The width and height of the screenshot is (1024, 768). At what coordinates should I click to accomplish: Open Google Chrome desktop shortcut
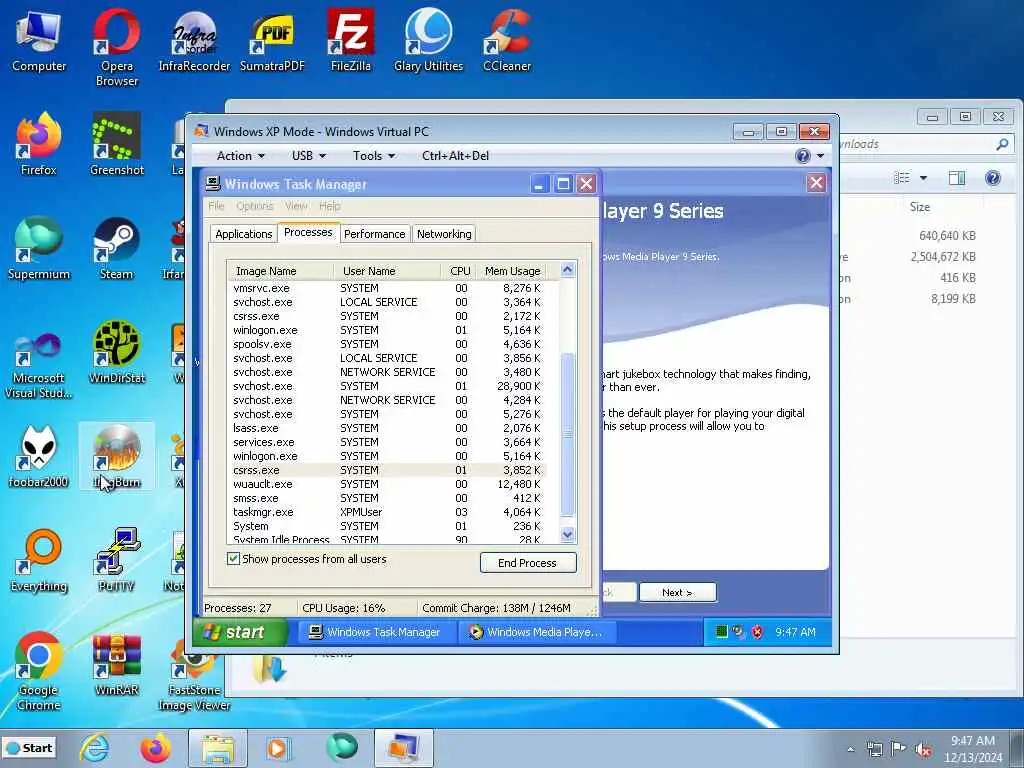[x=39, y=673]
